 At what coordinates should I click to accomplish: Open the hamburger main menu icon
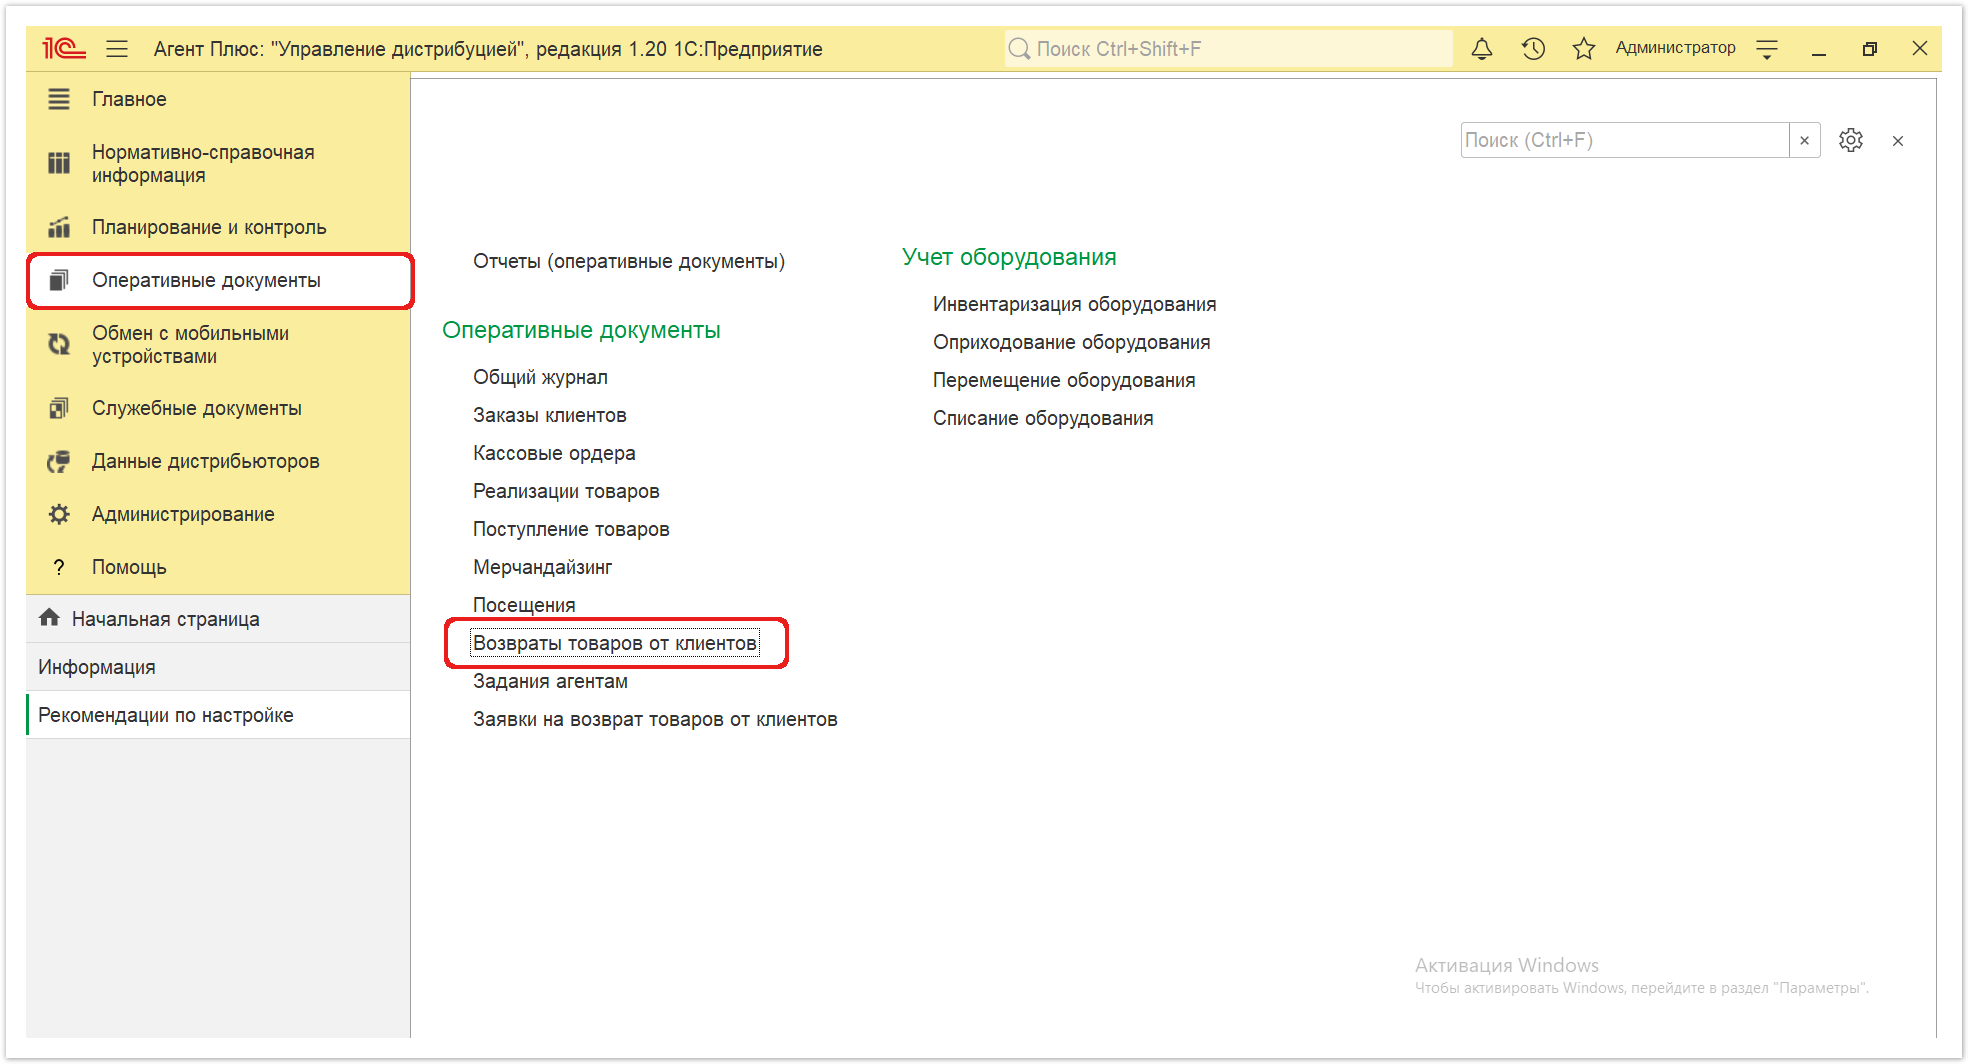[x=117, y=48]
